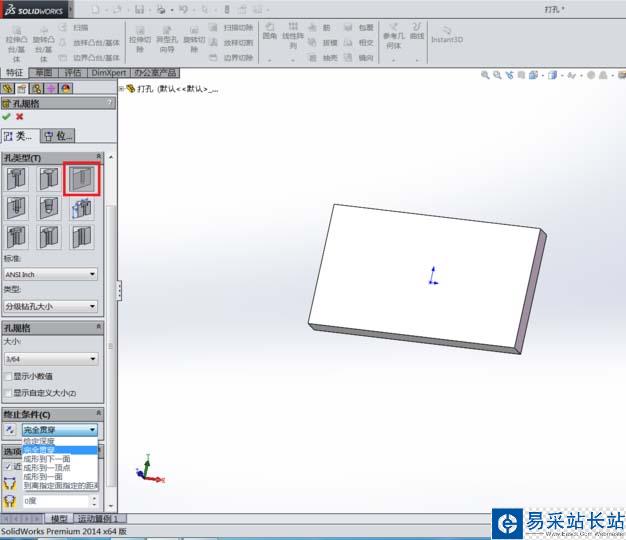Viewport: 626px width, 540px height.
Task: Click the end condition reverse direction icon
Action: [x=10, y=429]
